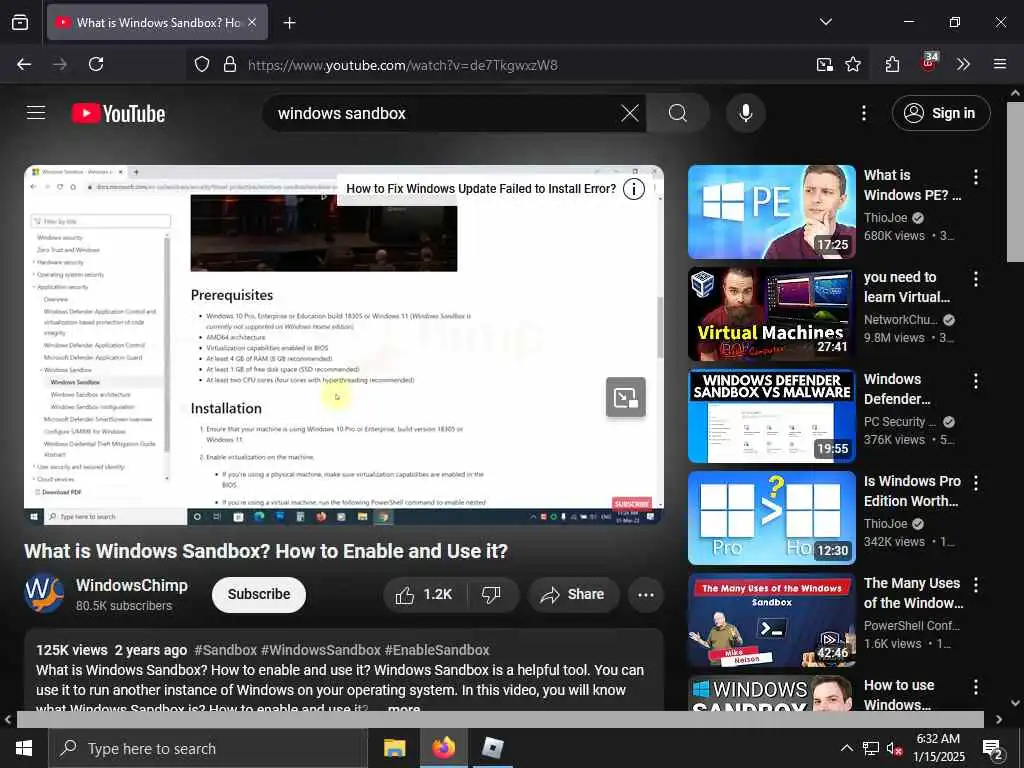Open YouTube settings three-dot menu
1024x768 pixels.
pyautogui.click(x=863, y=113)
